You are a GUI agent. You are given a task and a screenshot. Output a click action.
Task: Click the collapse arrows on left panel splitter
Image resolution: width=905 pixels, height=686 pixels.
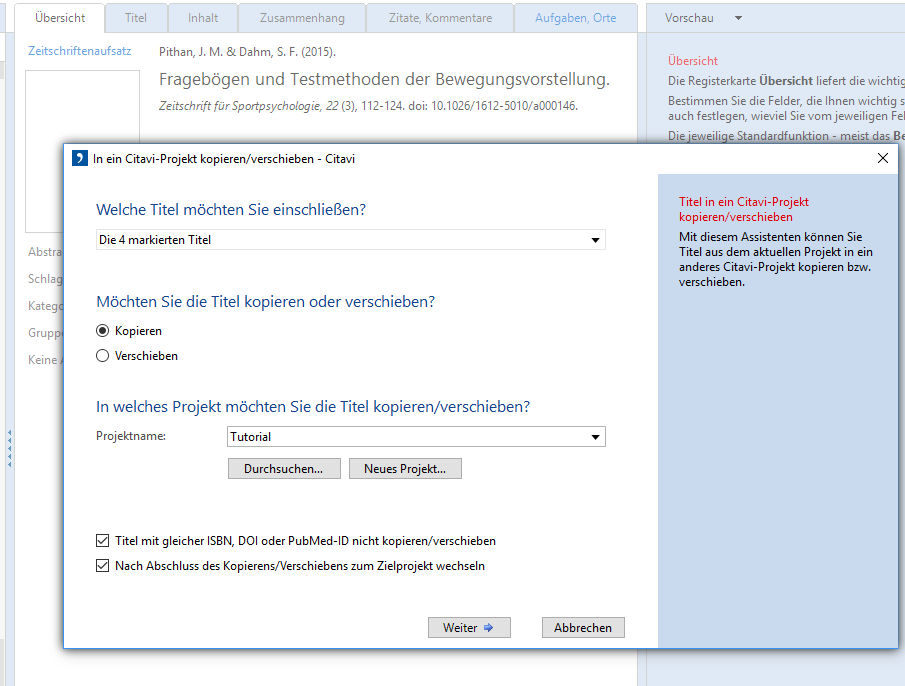9,448
